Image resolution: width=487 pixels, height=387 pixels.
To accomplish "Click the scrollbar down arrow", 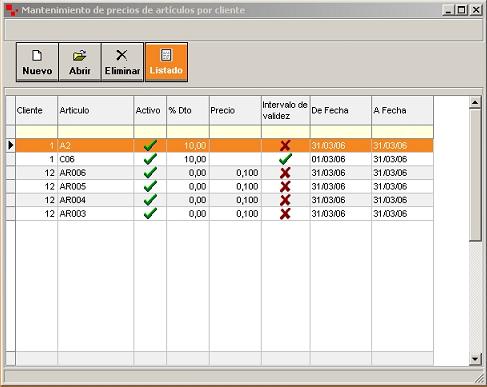I will [x=475, y=359].
